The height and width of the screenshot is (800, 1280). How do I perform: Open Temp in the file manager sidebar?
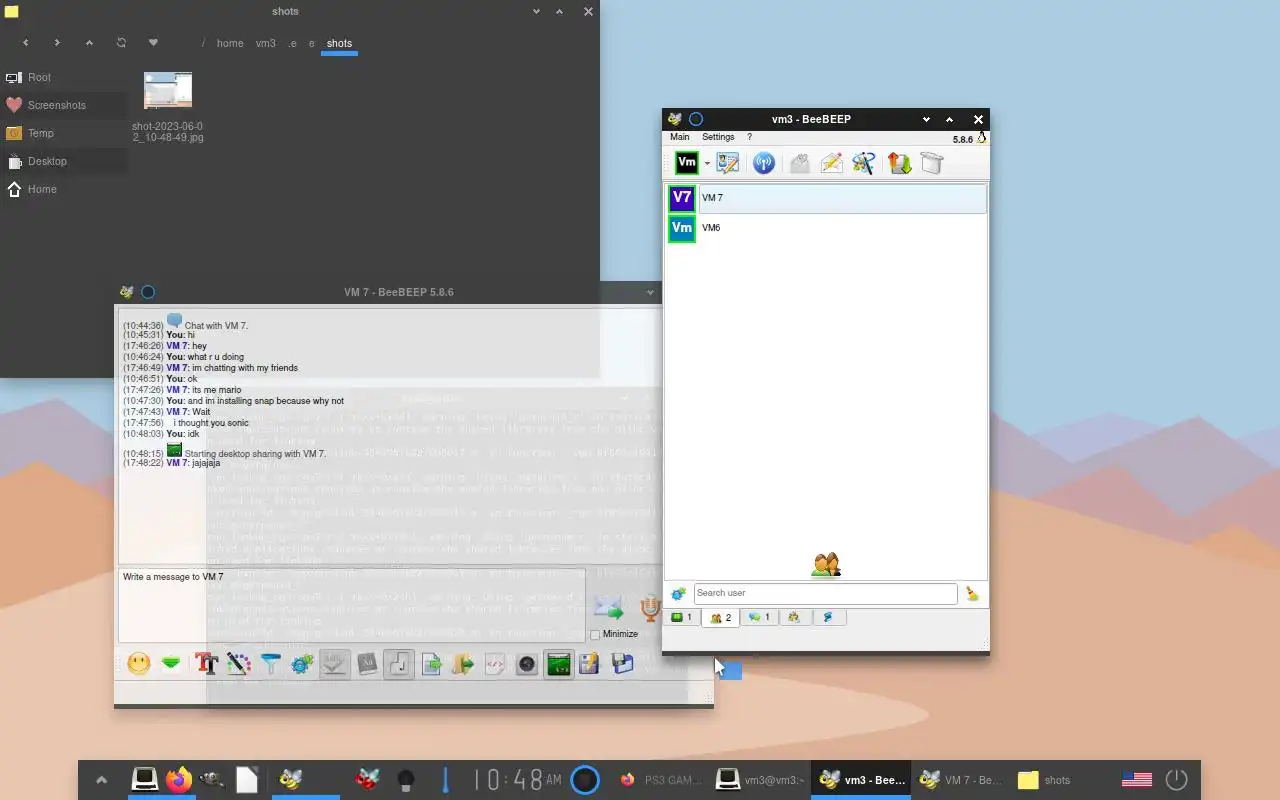tap(64, 133)
